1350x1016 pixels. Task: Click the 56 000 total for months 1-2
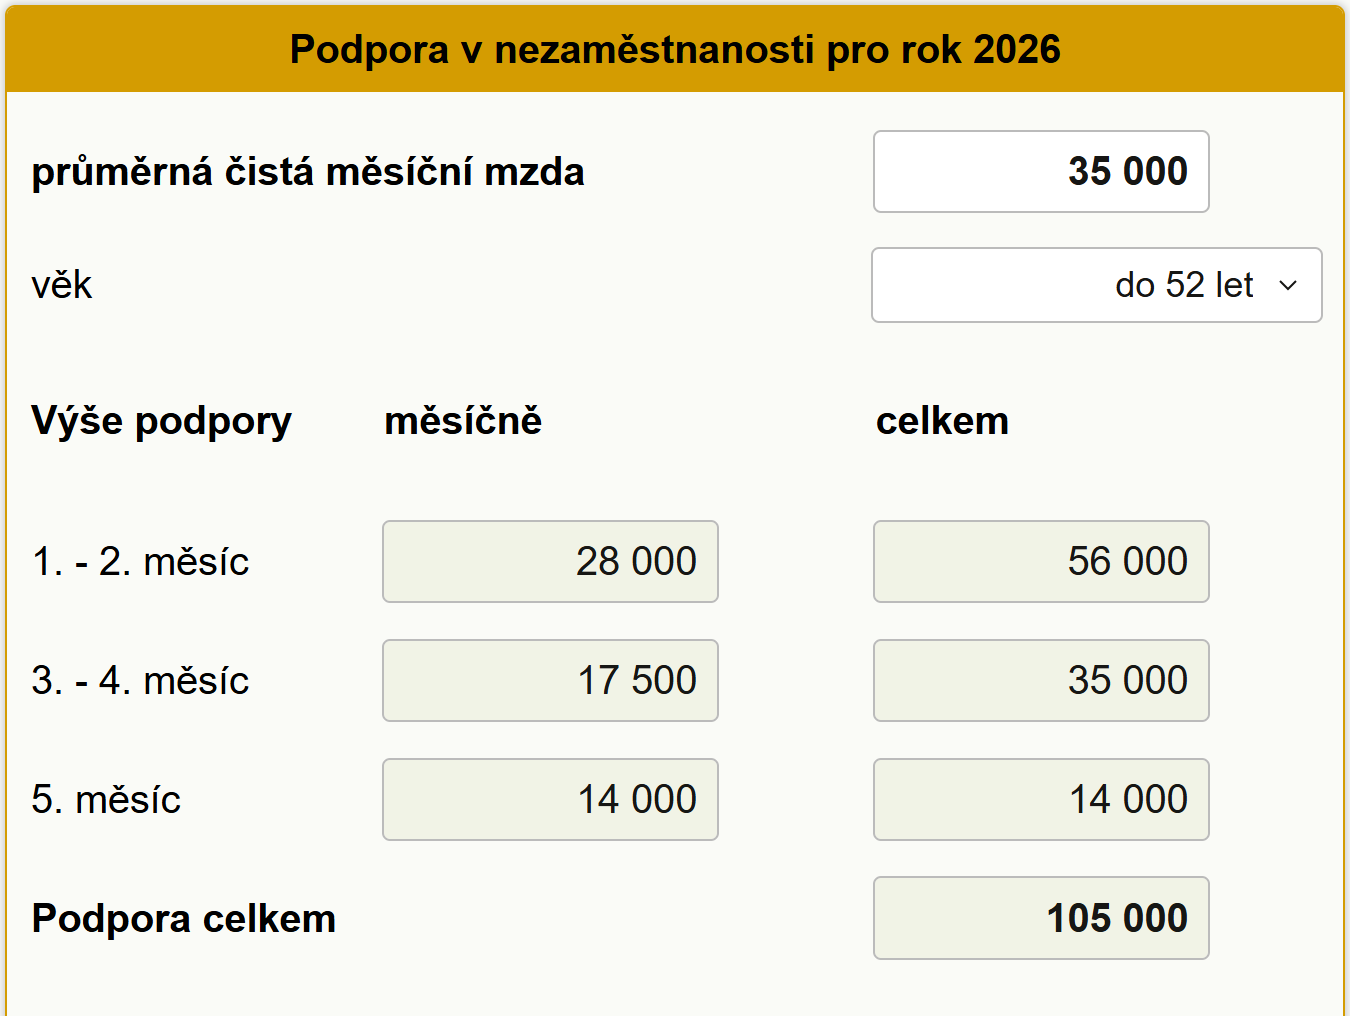(1040, 561)
